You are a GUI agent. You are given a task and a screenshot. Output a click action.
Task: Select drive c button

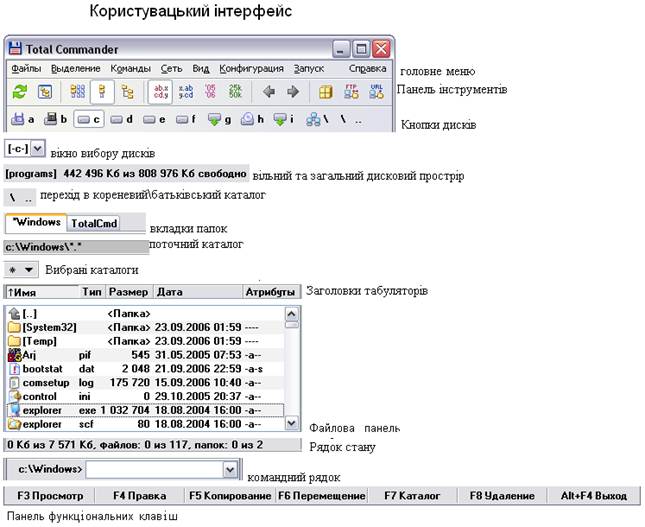(89, 119)
